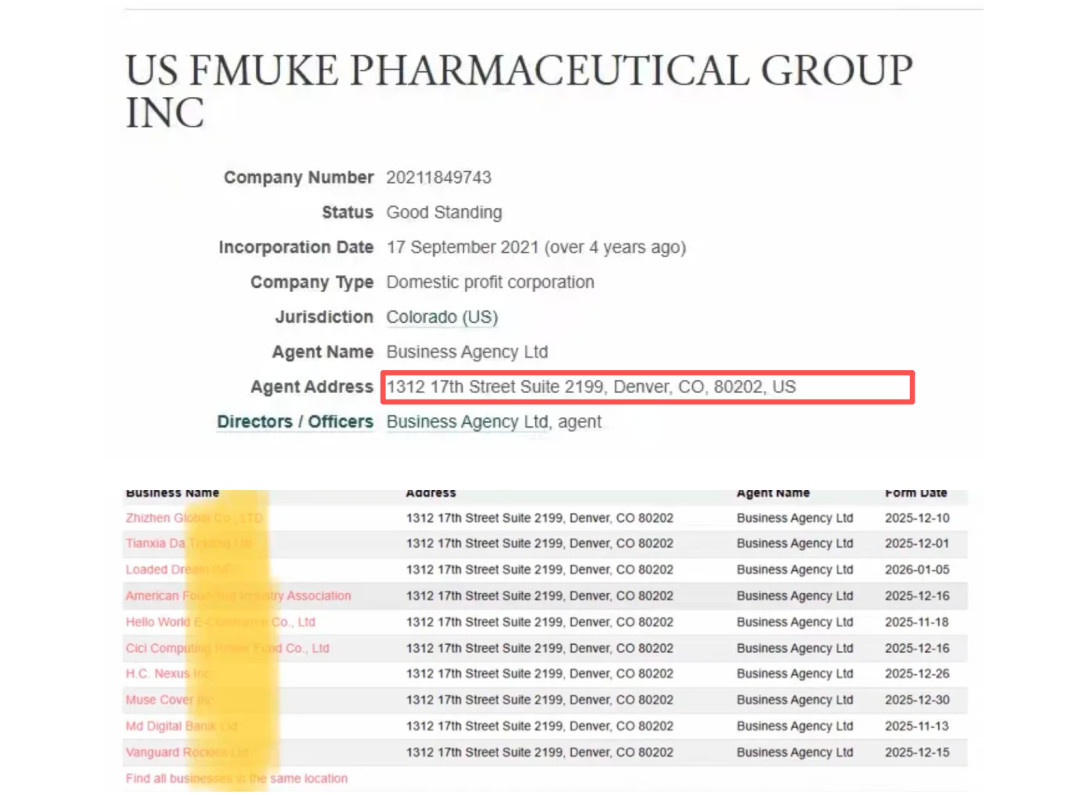
Task: Find all businesses in the same location
Action: point(236,778)
